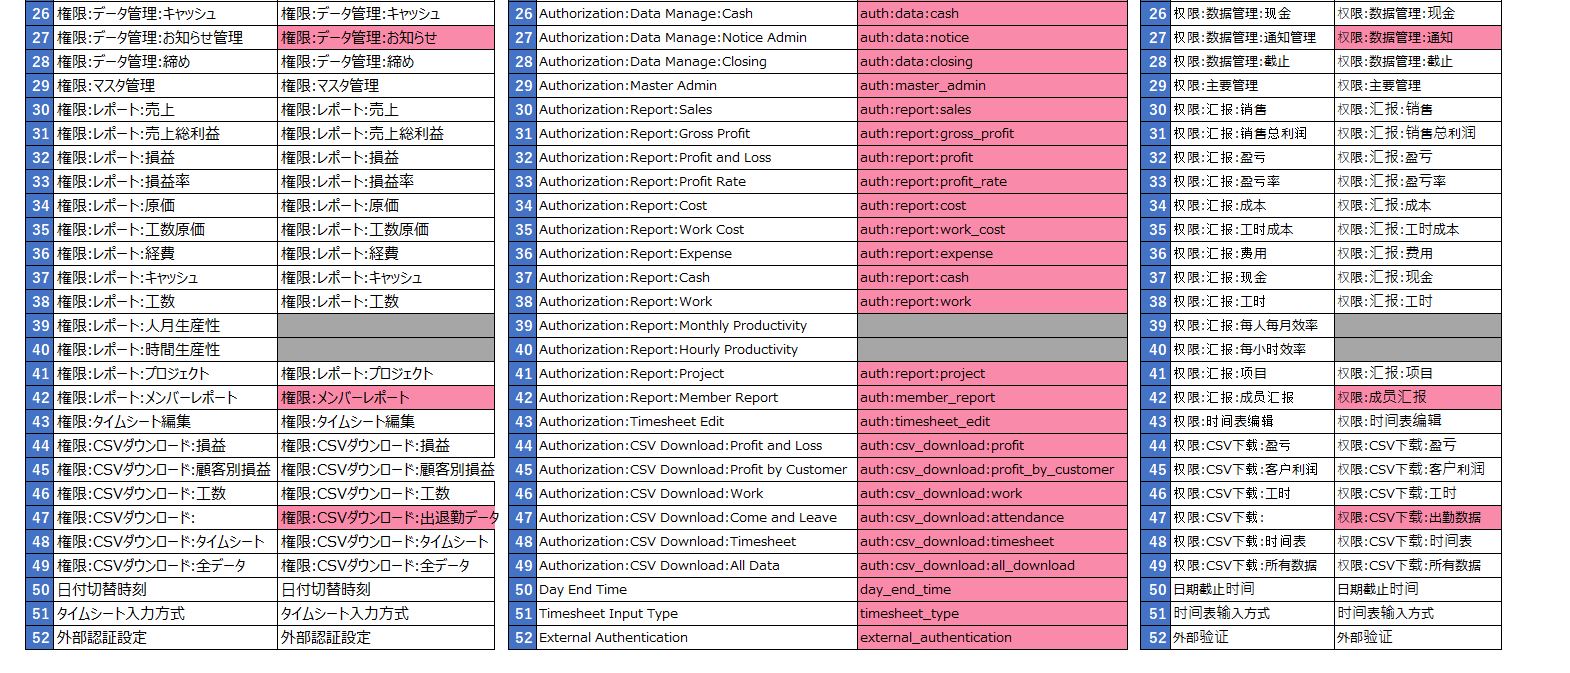Click the cell "auth:csv_download:profit_by_customer"
1570x673 pixels.
point(992,470)
